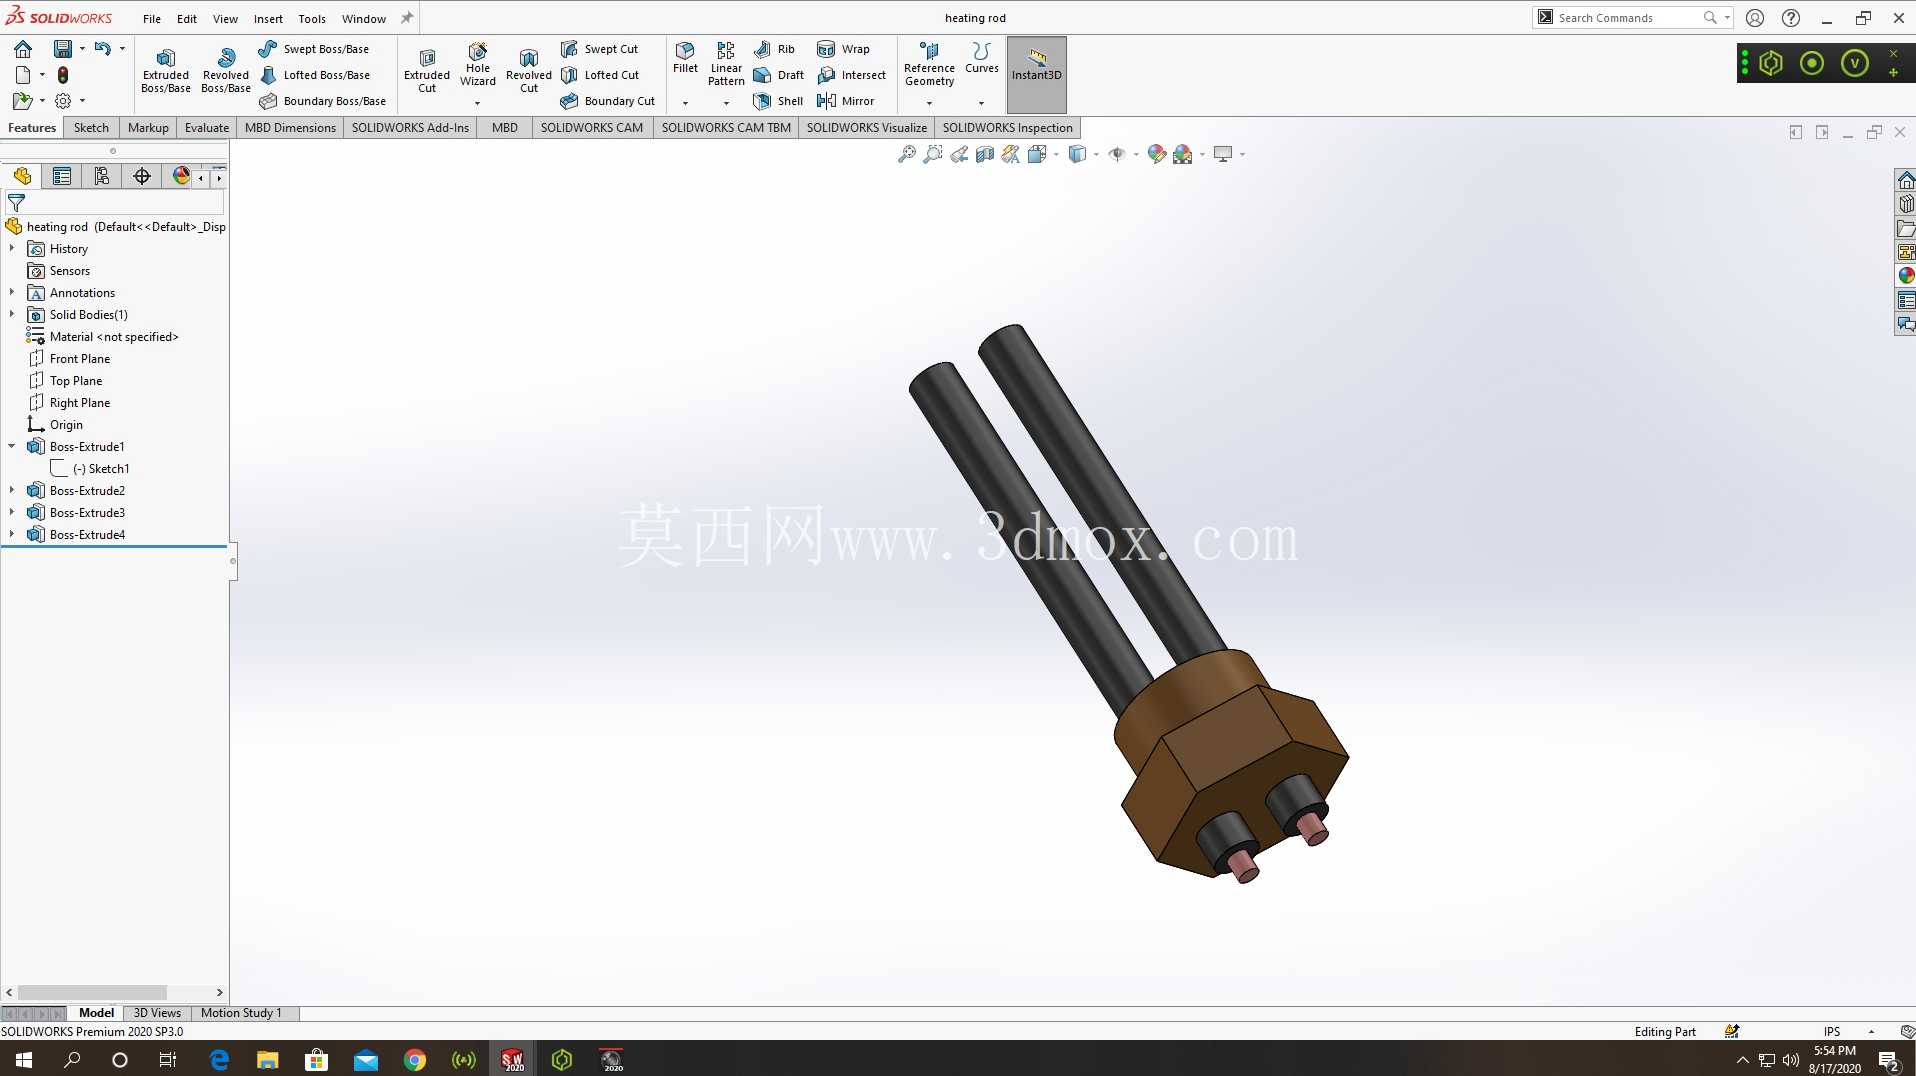The width and height of the screenshot is (1916, 1076).
Task: Open the MBD Dimensions tab
Action: coord(290,127)
